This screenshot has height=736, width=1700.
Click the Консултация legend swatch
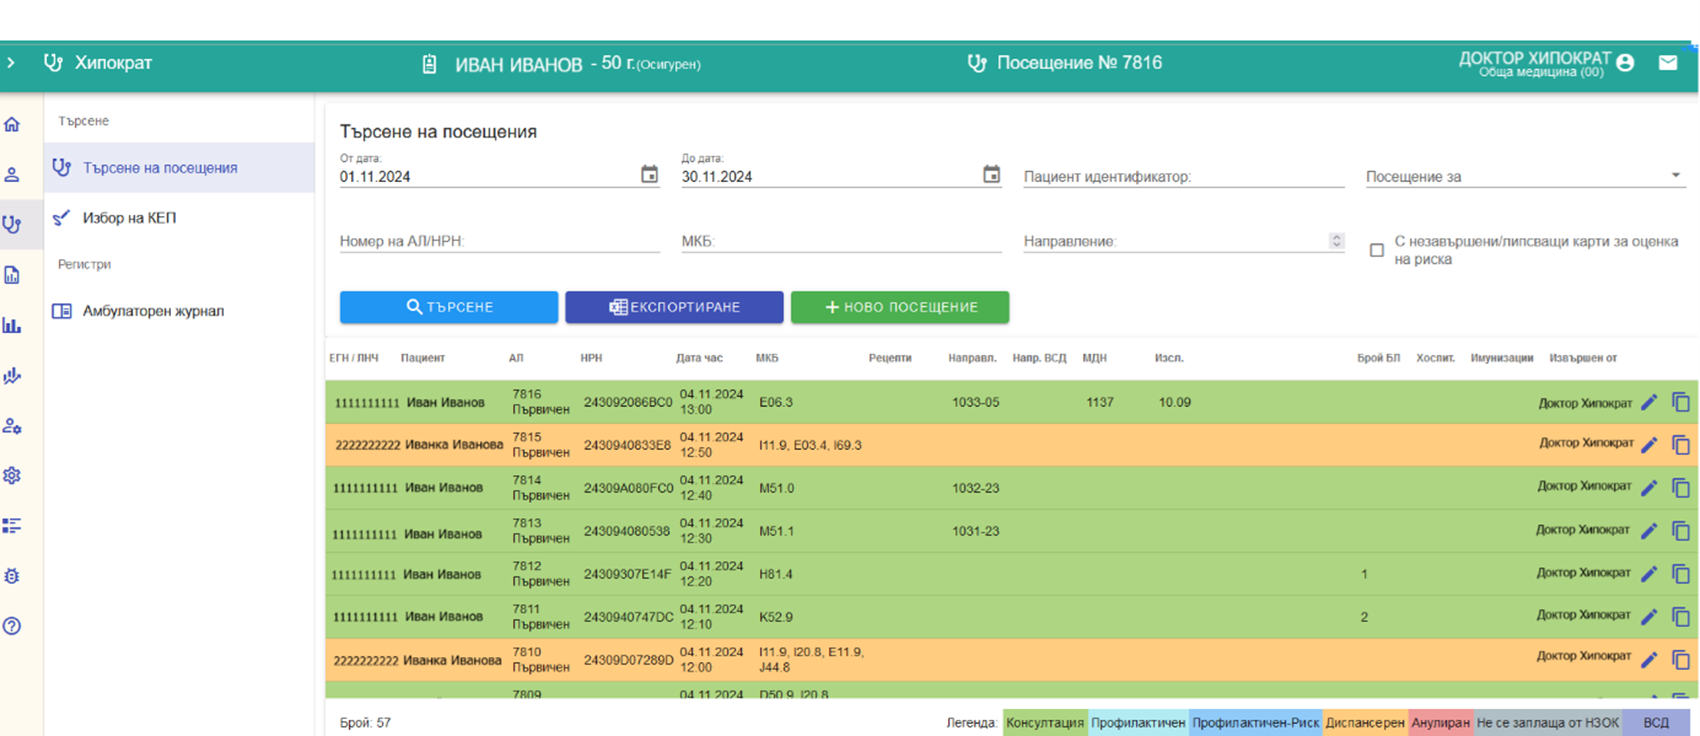(x=1045, y=723)
